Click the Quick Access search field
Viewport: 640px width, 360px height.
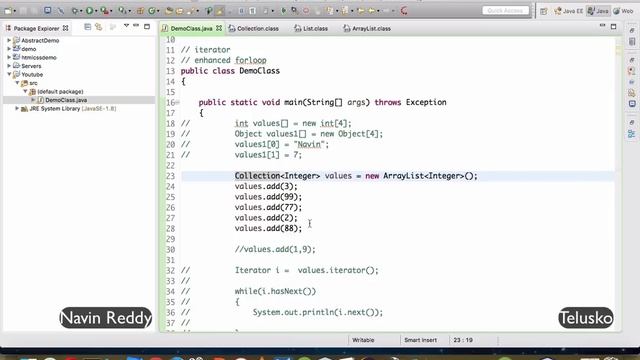click(x=505, y=11)
